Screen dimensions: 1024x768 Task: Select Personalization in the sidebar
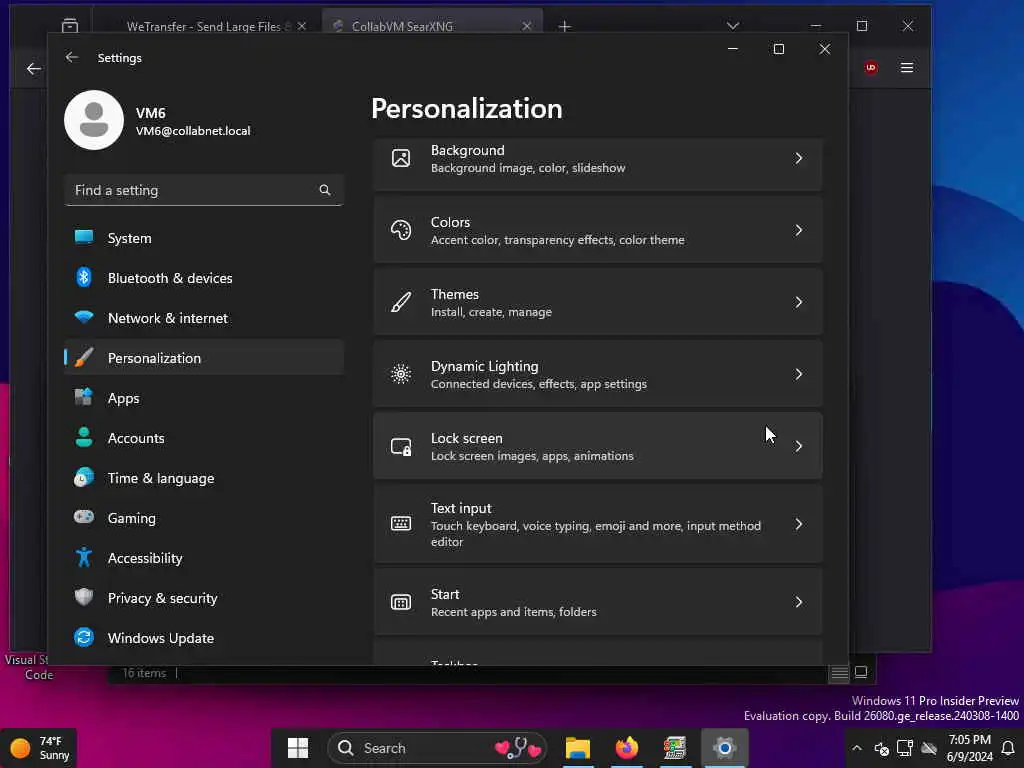click(x=204, y=358)
